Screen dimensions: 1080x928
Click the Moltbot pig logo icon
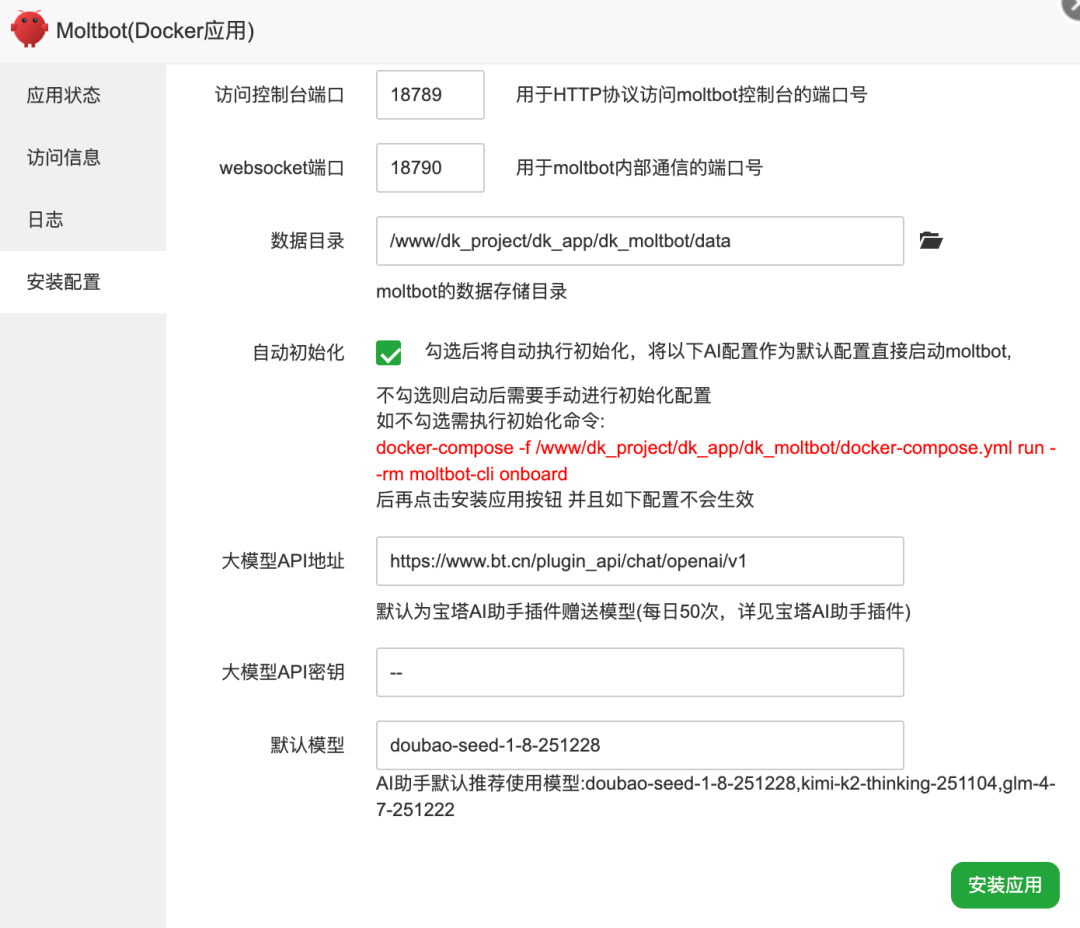29,30
